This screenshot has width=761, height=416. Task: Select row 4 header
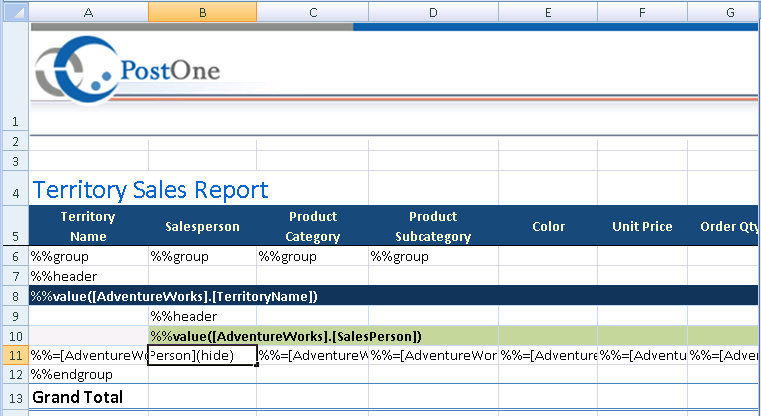click(16, 188)
